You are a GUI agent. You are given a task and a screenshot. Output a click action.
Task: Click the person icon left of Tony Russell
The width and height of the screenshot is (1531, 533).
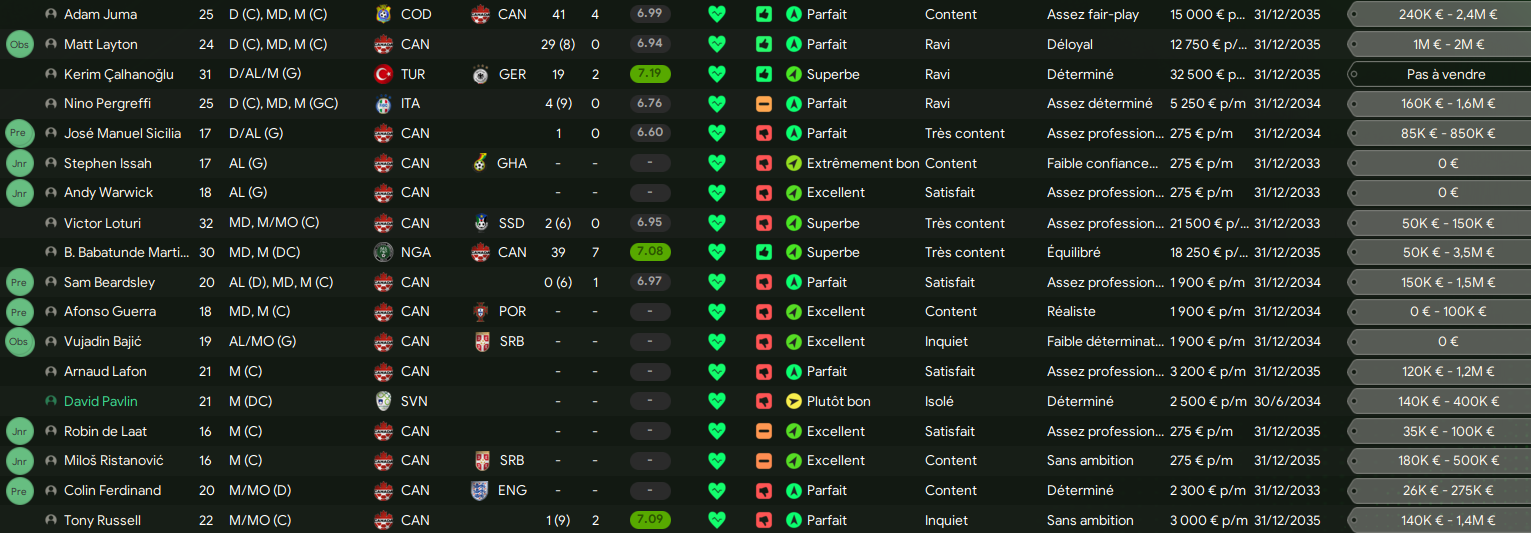click(x=51, y=521)
